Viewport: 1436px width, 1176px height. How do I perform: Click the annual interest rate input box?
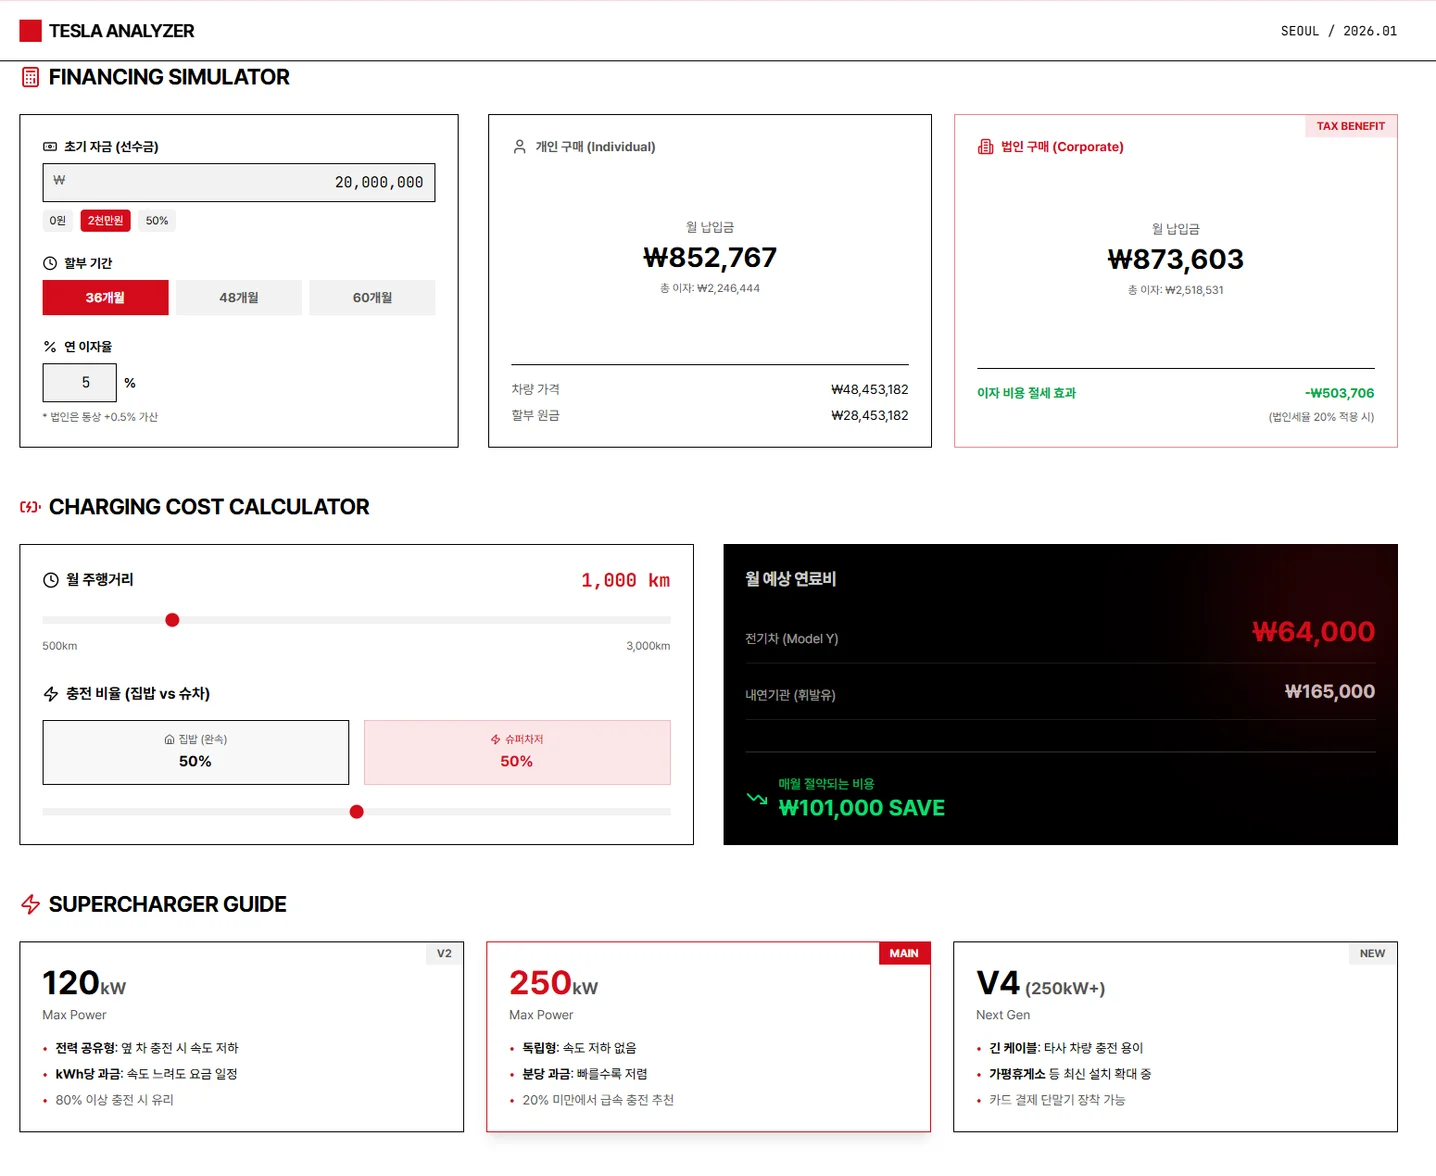(x=80, y=383)
